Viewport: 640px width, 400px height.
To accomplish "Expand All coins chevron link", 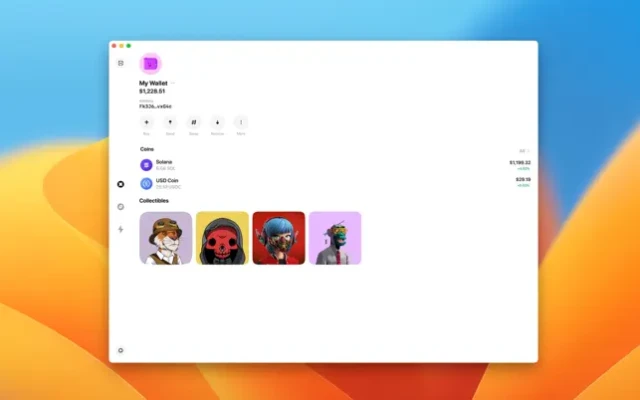I will coord(524,151).
